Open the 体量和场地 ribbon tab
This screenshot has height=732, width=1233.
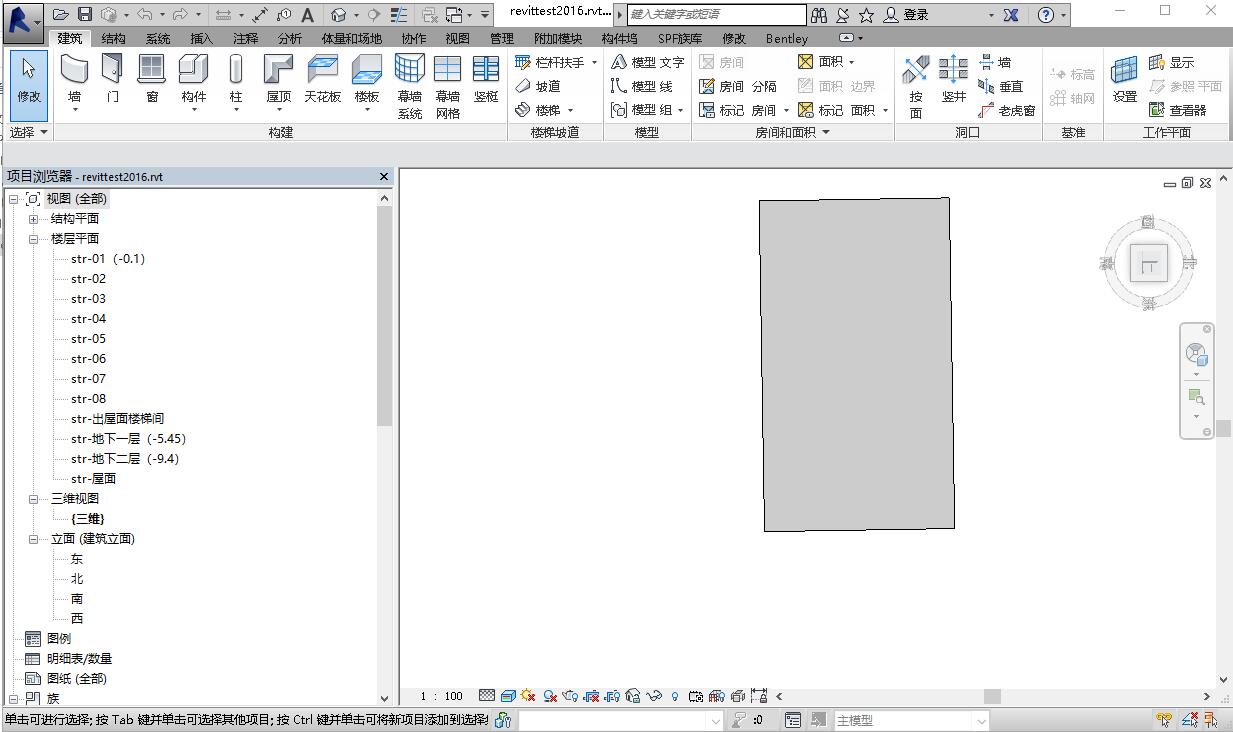point(351,38)
